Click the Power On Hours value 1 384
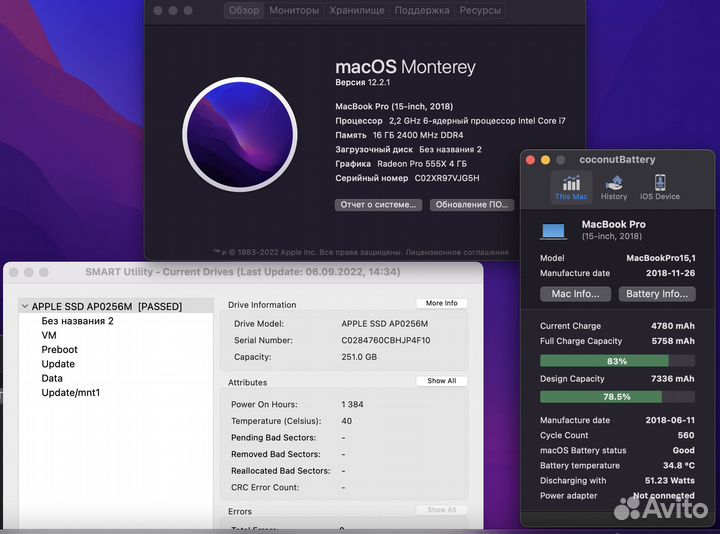Image resolution: width=720 pixels, height=534 pixels. (x=352, y=405)
